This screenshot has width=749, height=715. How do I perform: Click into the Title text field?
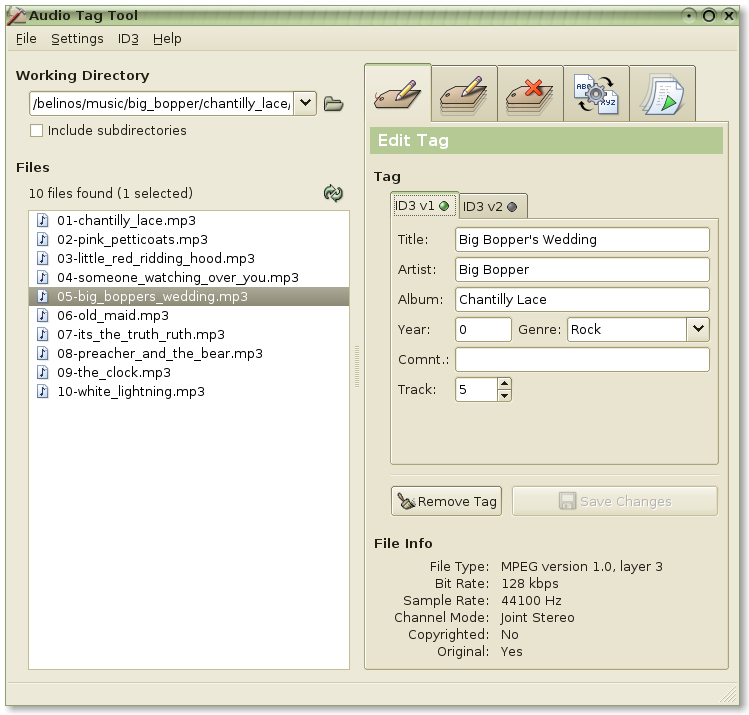point(582,239)
